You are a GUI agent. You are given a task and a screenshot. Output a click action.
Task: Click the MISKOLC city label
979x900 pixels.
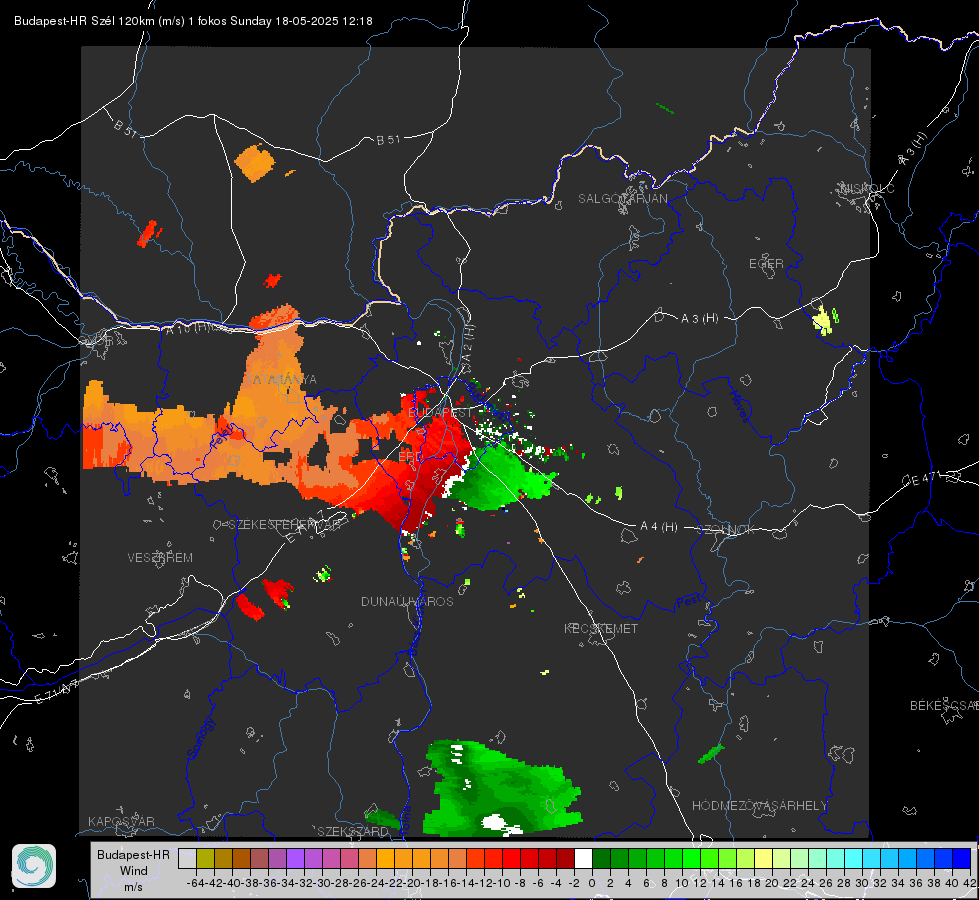click(x=867, y=189)
